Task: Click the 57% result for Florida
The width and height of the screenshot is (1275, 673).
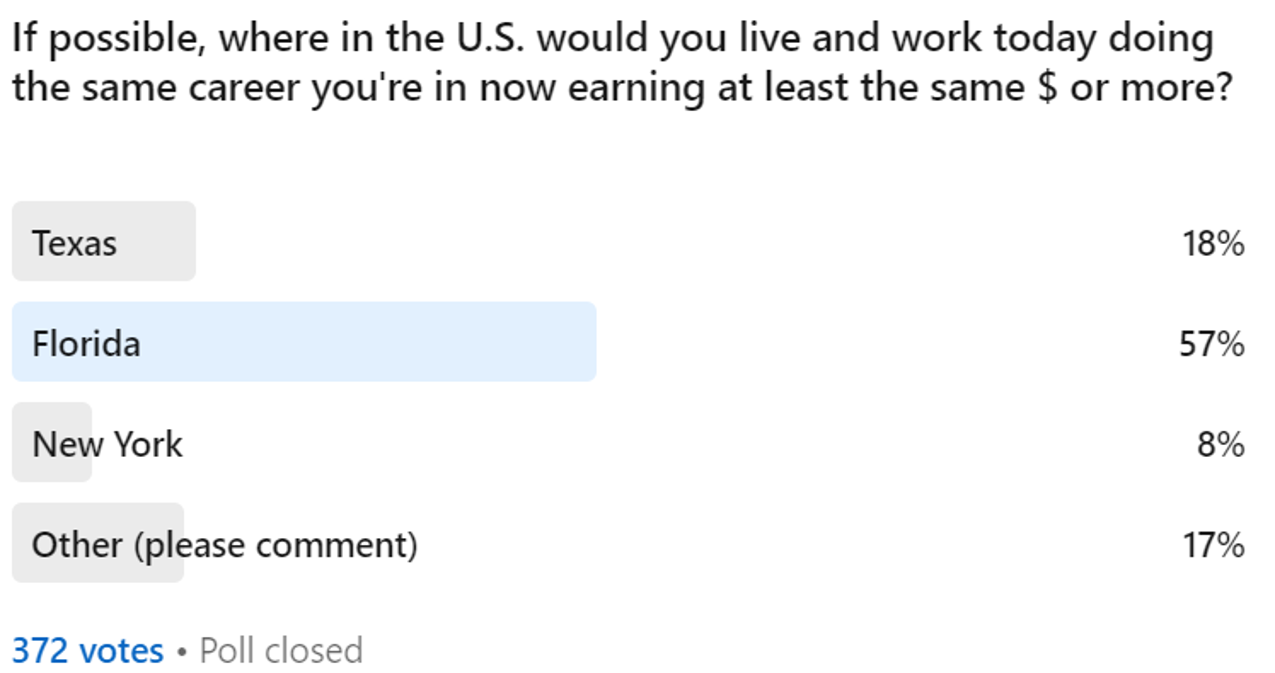Action: click(1212, 344)
